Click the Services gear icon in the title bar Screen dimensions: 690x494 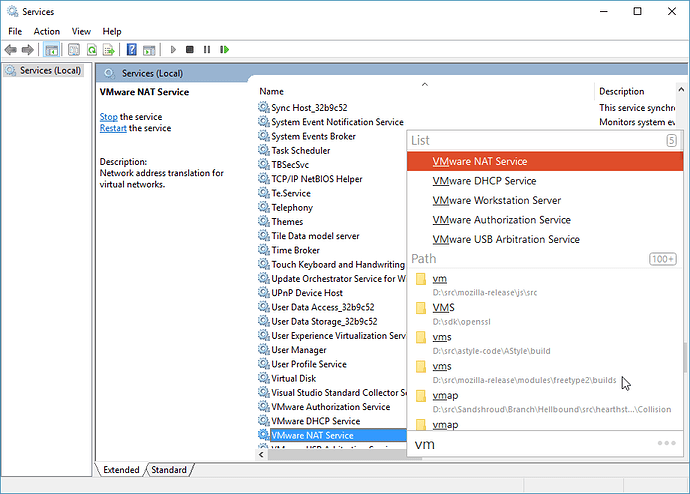coord(12,11)
